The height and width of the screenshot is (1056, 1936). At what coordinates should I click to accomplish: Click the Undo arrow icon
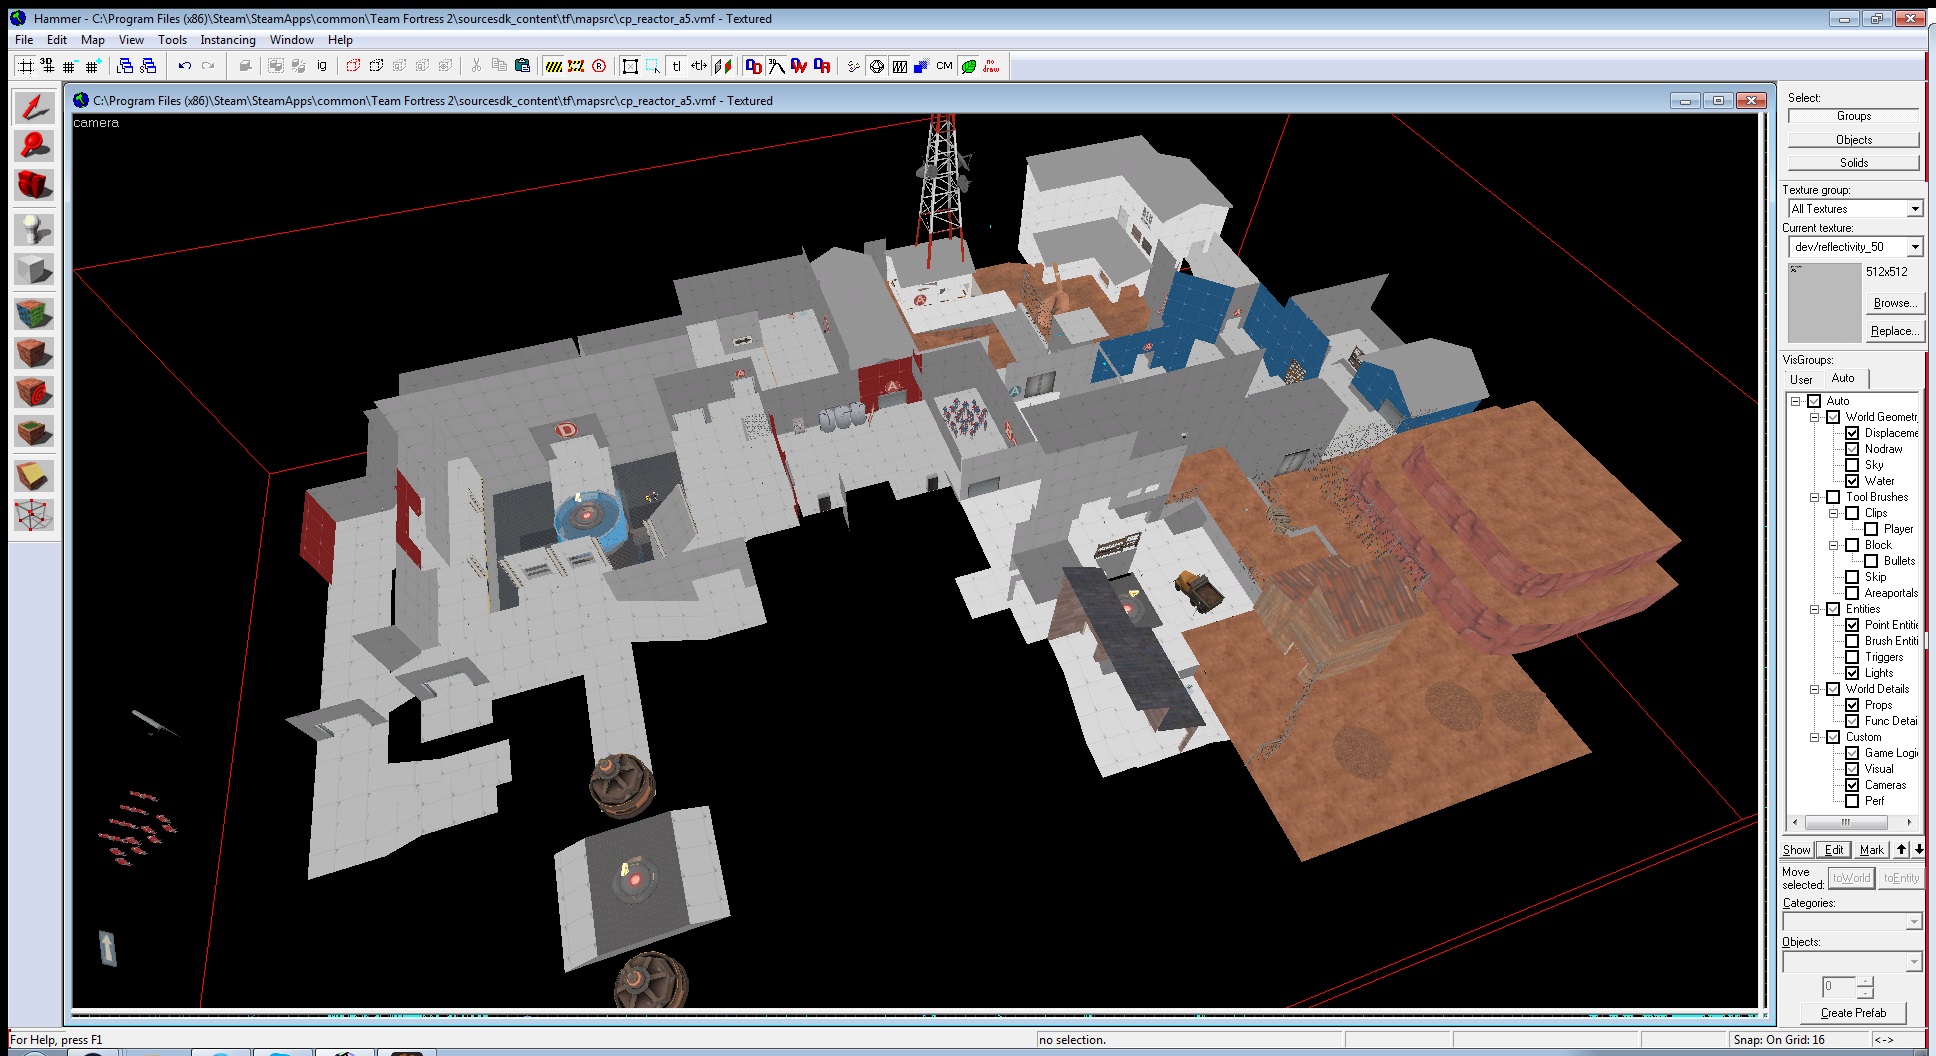(185, 66)
